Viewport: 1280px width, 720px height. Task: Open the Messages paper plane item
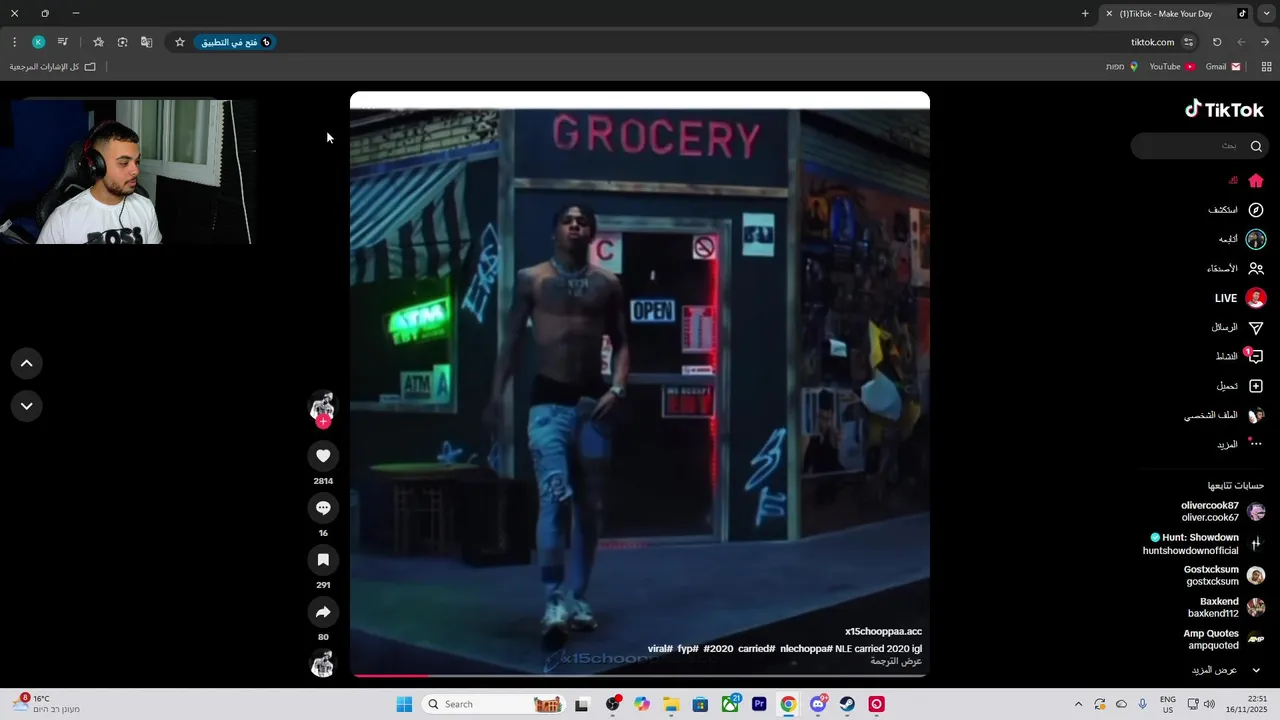tap(1237, 327)
